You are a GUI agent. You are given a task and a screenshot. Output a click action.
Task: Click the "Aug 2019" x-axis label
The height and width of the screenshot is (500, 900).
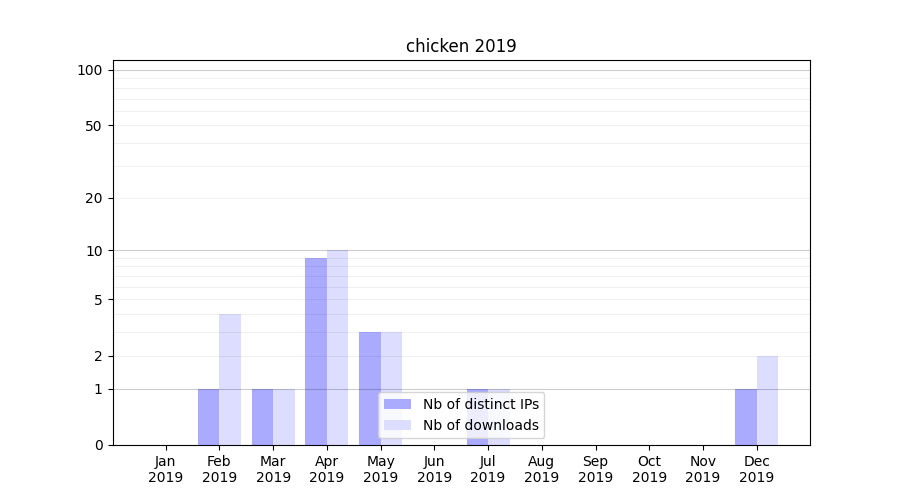[541, 469]
